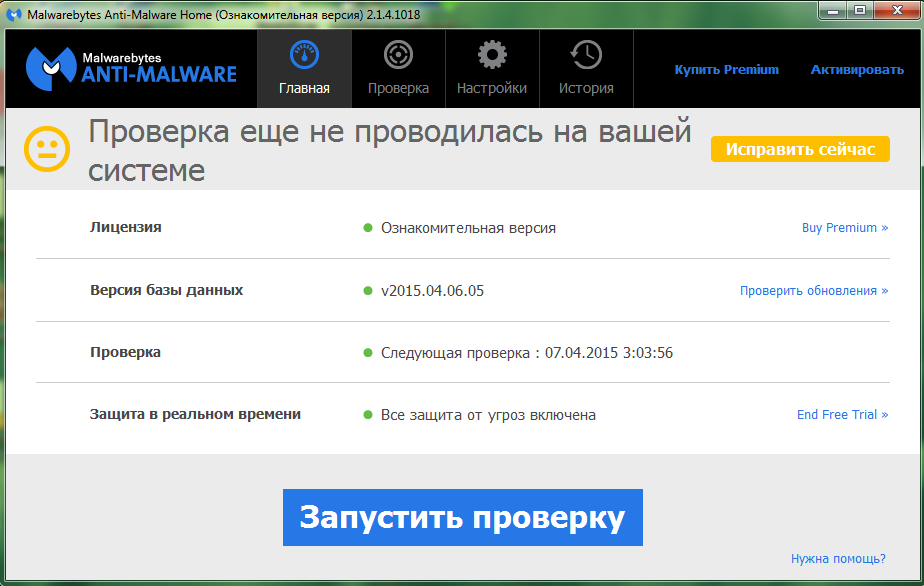
Task: Follow the Buy Premium » link
Action: [845, 228]
